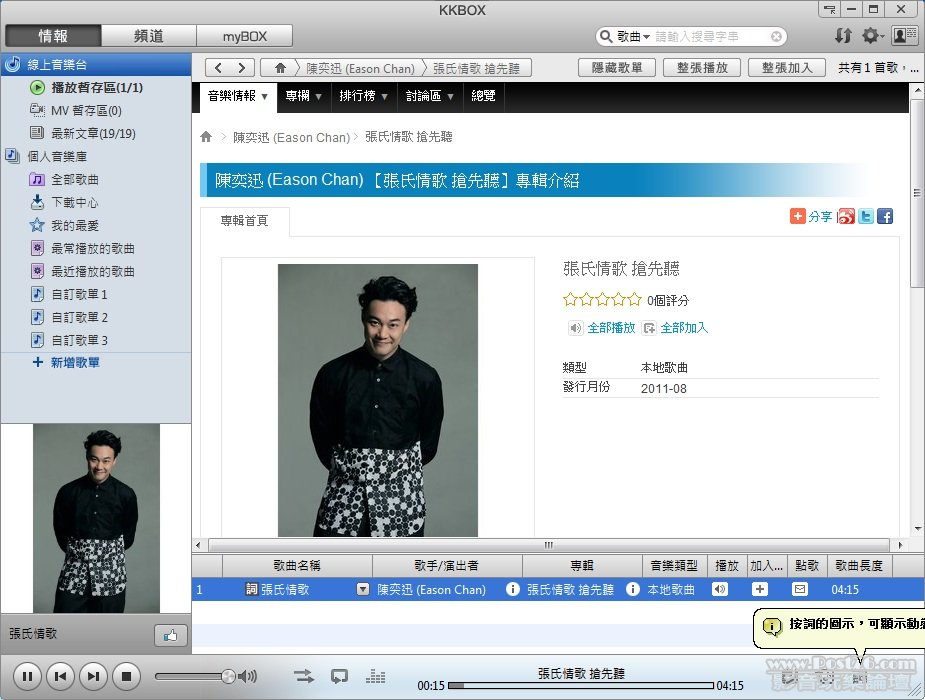Share via the Facebook icon

tap(885, 216)
